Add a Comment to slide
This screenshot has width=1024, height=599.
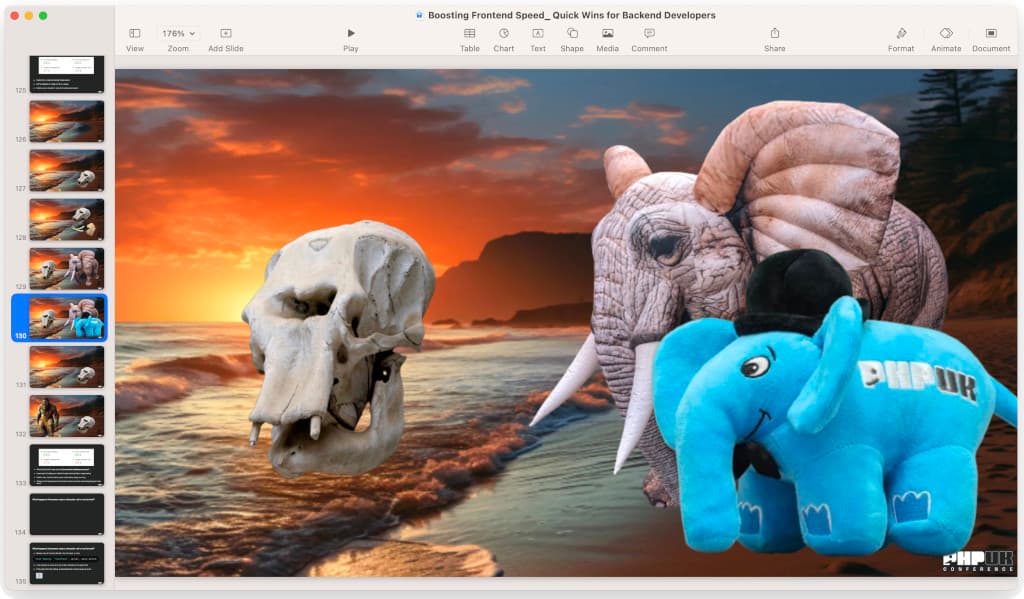click(648, 34)
